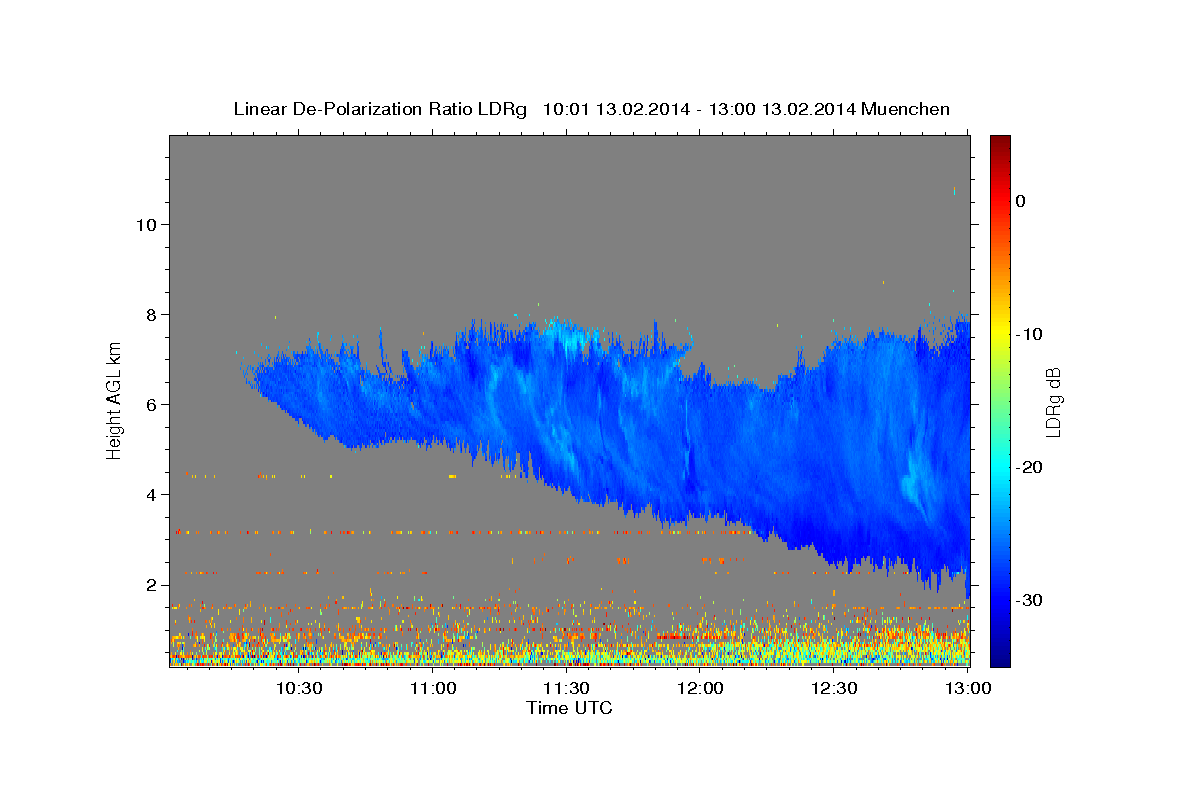
Task: Click the '2' height tick label
Action: pyautogui.click(x=151, y=584)
